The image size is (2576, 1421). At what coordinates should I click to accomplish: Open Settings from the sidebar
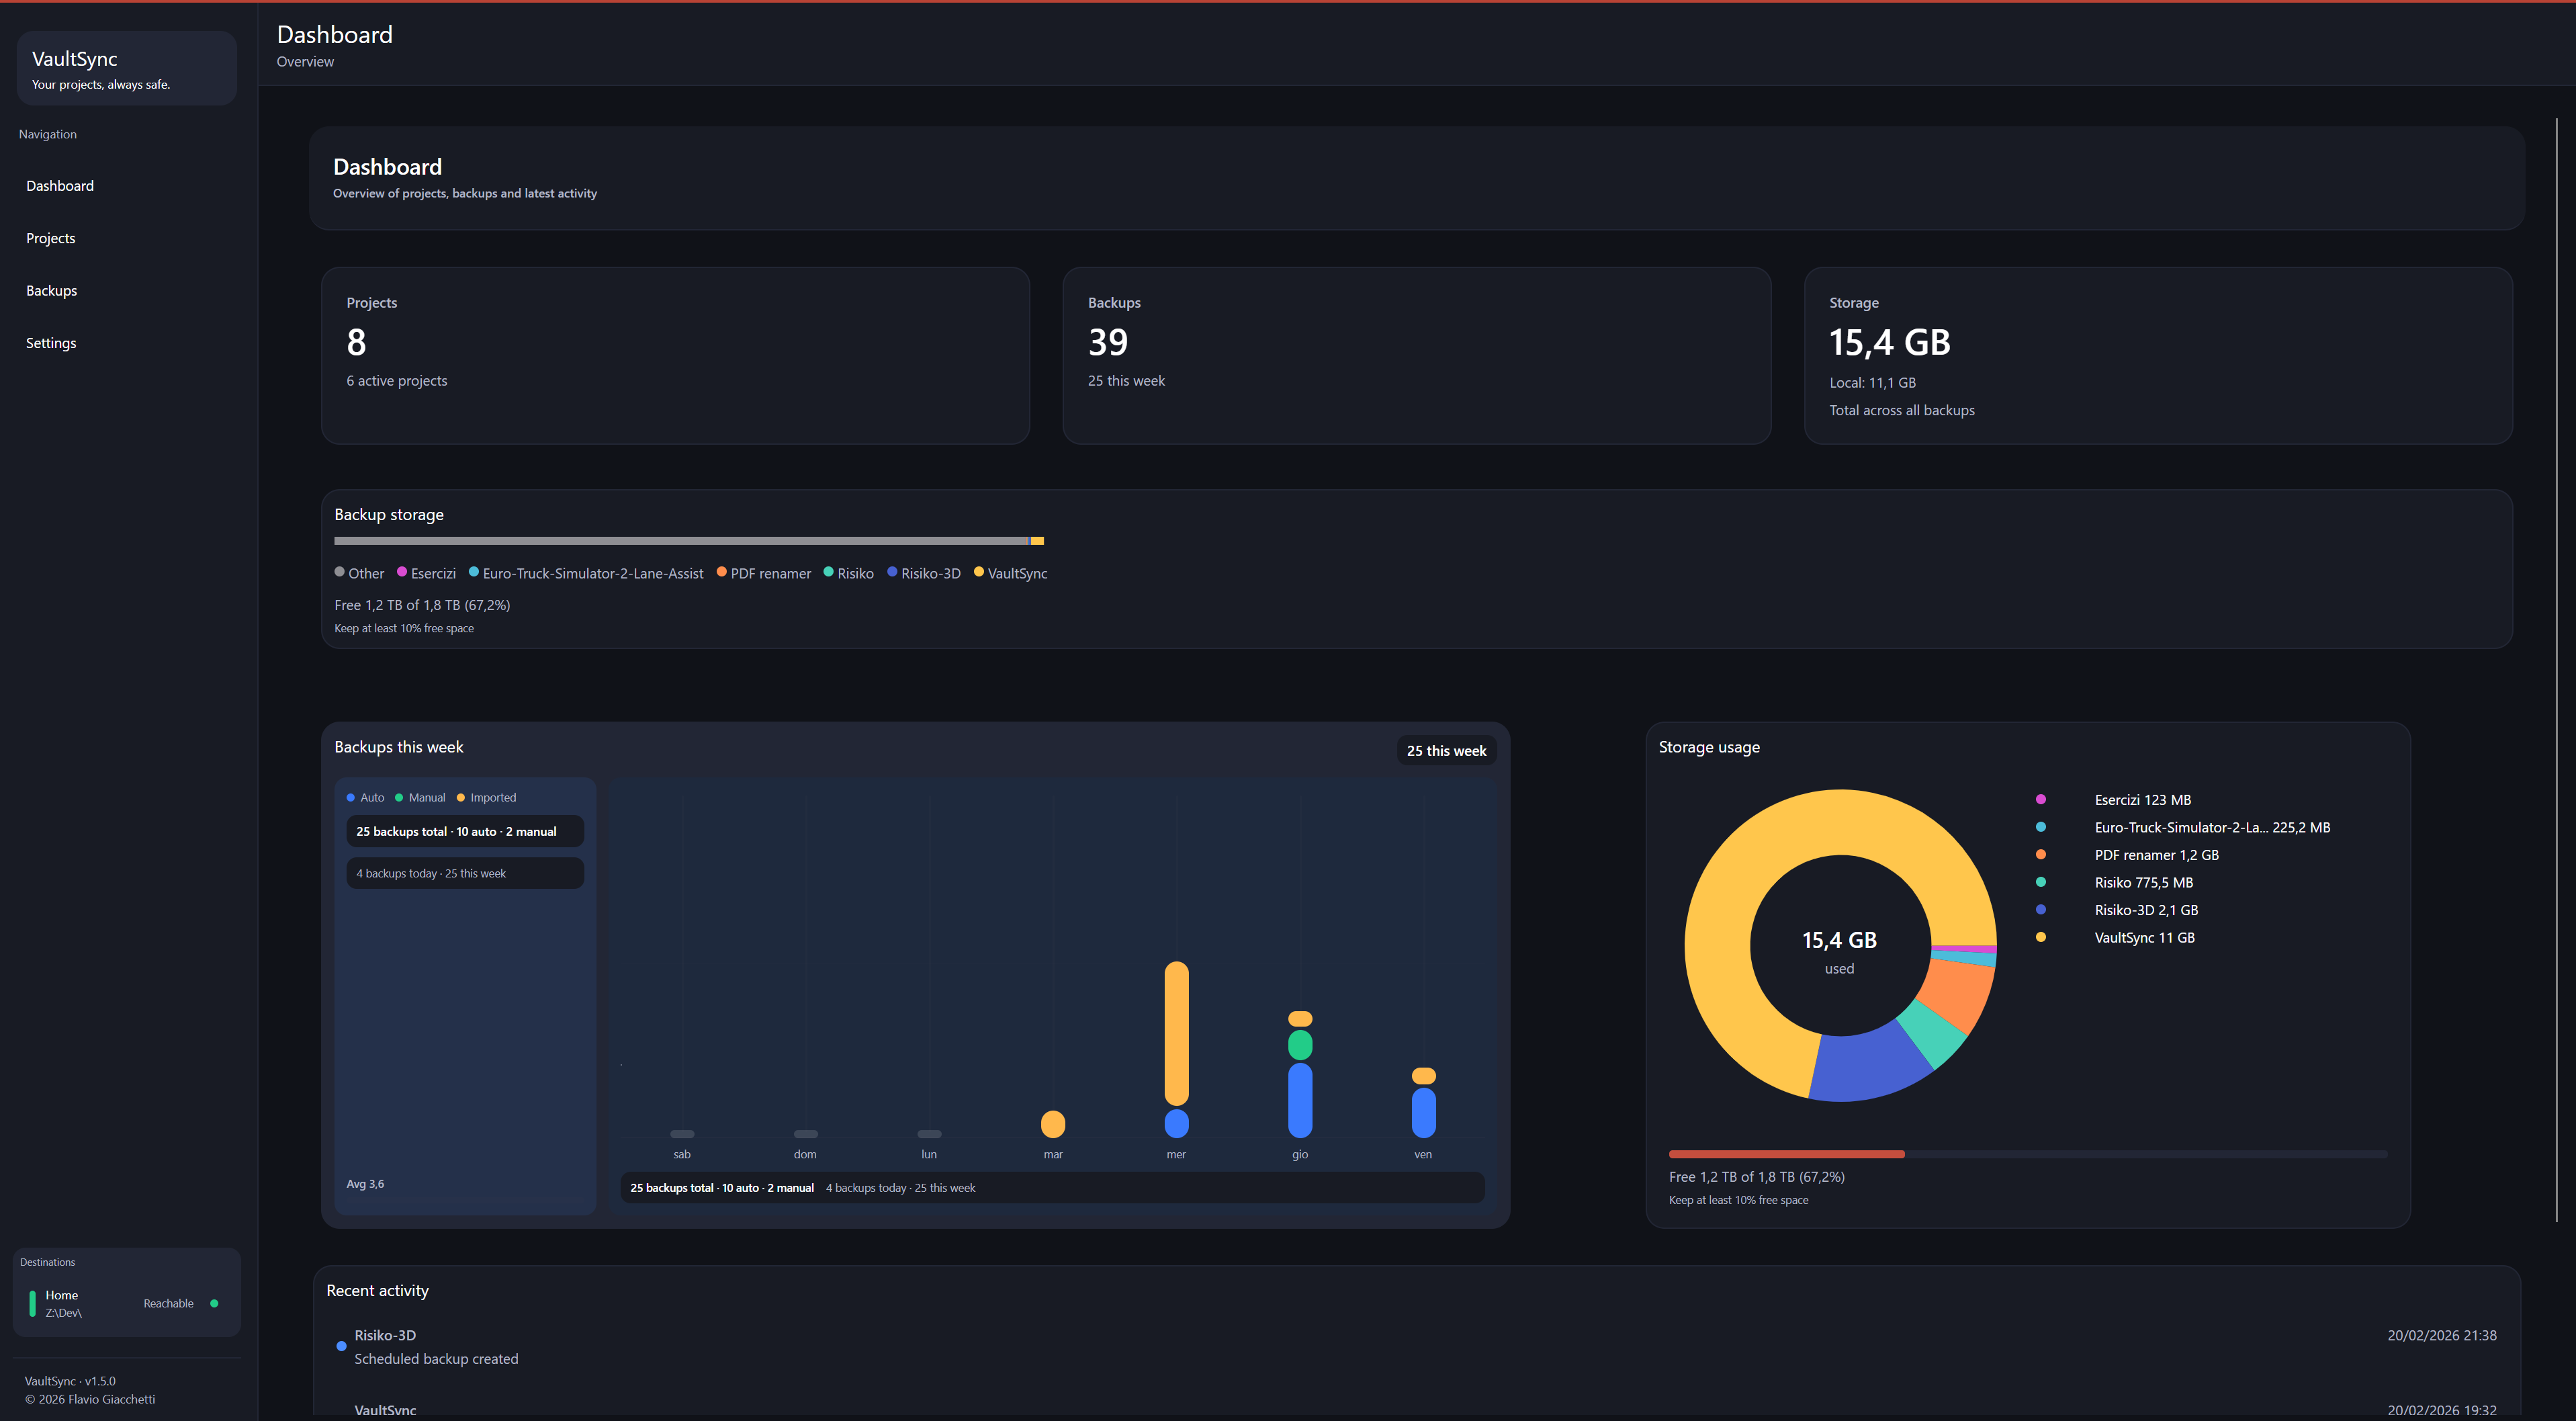click(x=51, y=343)
